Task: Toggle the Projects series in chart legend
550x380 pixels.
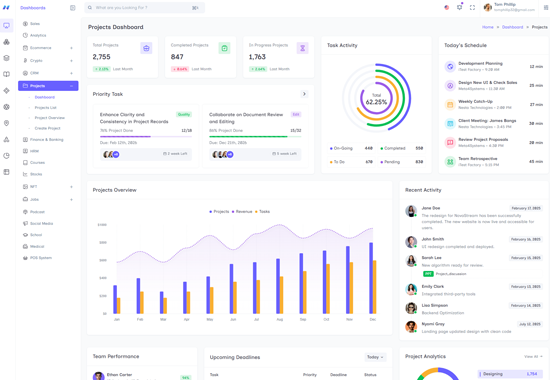Action: 219,212
